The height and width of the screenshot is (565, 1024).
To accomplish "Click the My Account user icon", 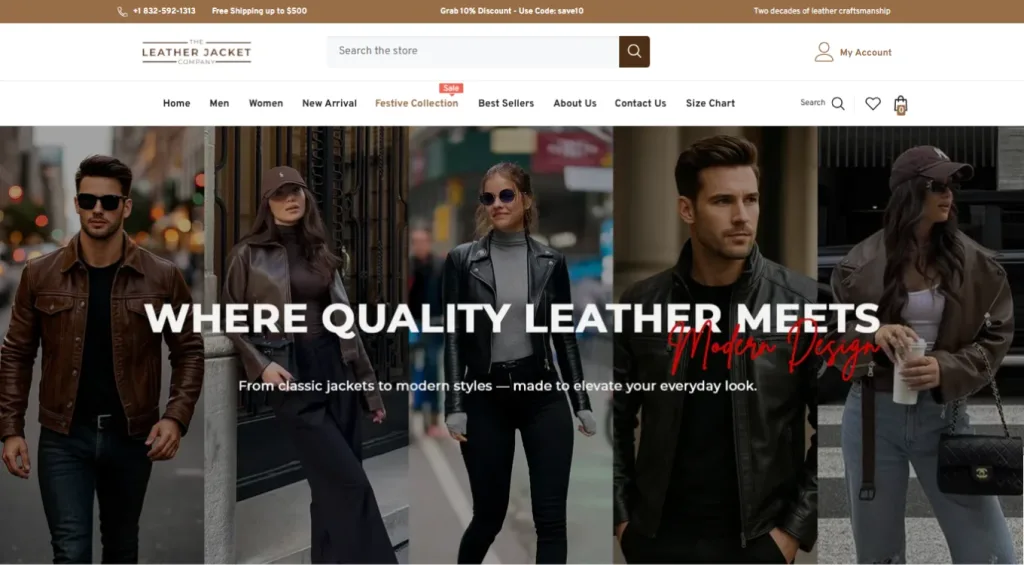I will pyautogui.click(x=824, y=52).
